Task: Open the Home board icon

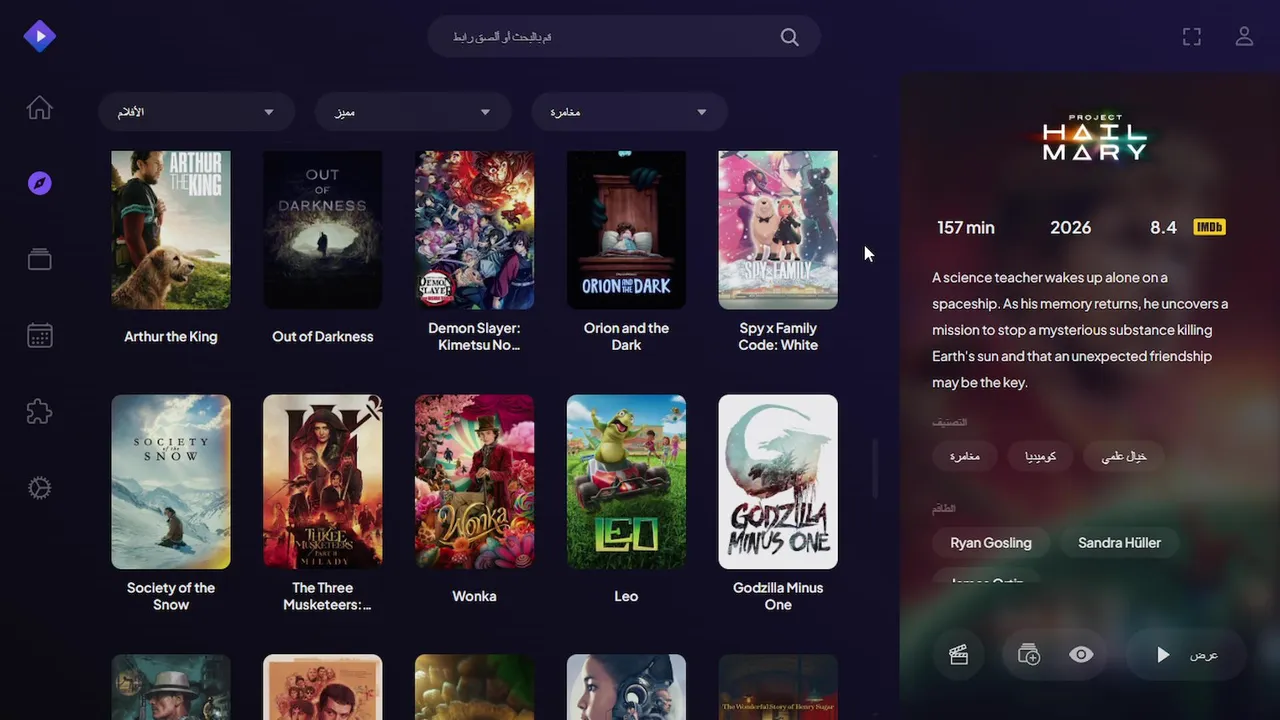Action: click(40, 107)
